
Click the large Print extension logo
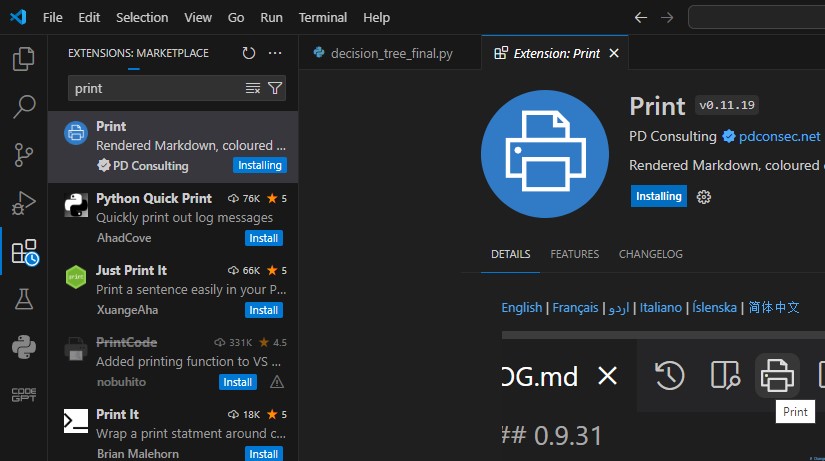545,154
